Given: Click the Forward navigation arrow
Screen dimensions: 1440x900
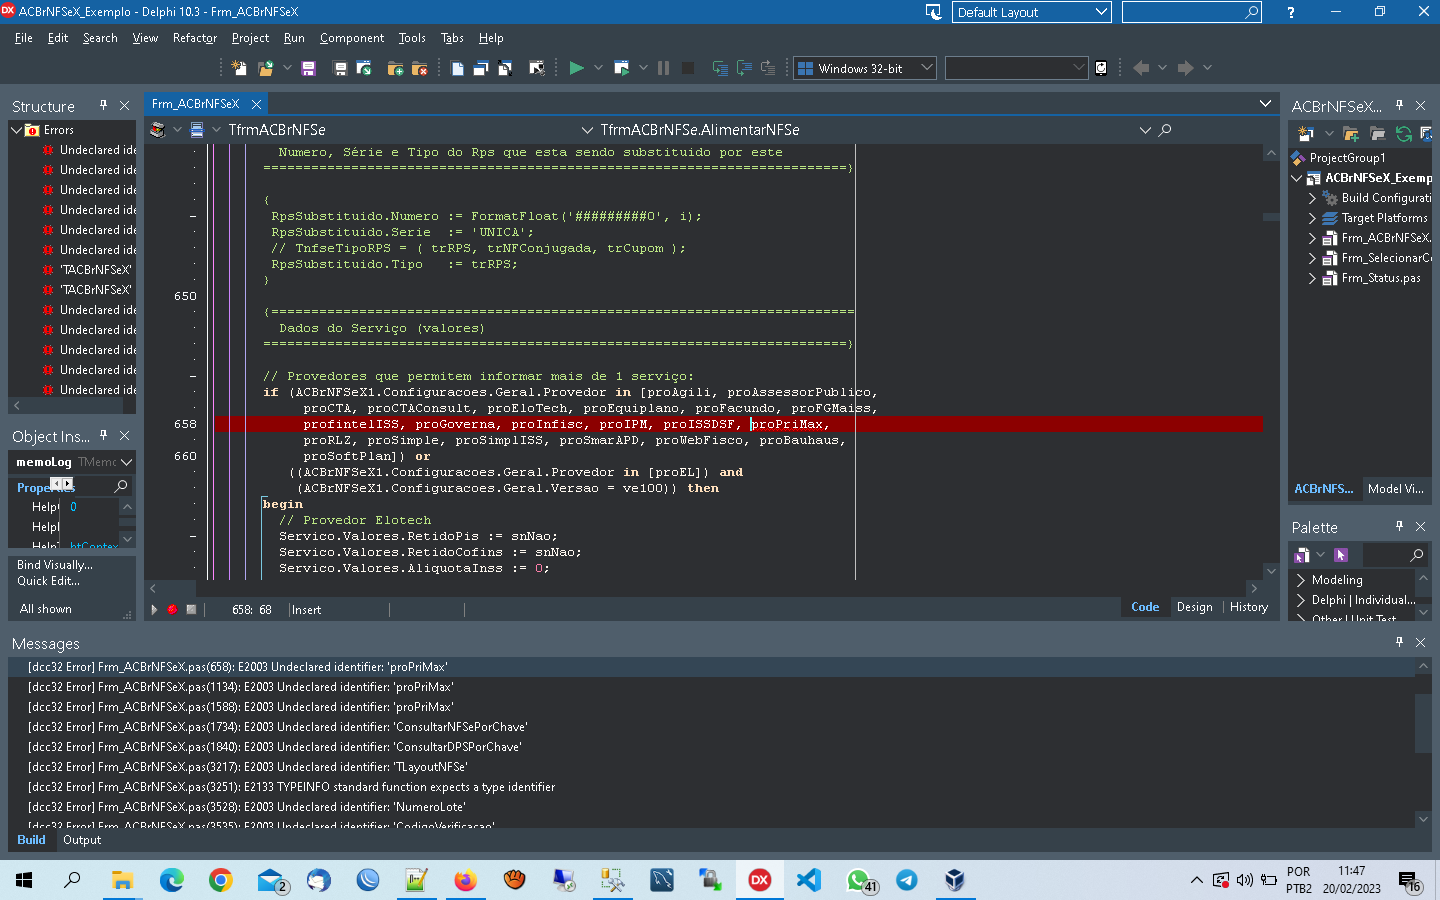Looking at the screenshot, I should [x=1185, y=68].
